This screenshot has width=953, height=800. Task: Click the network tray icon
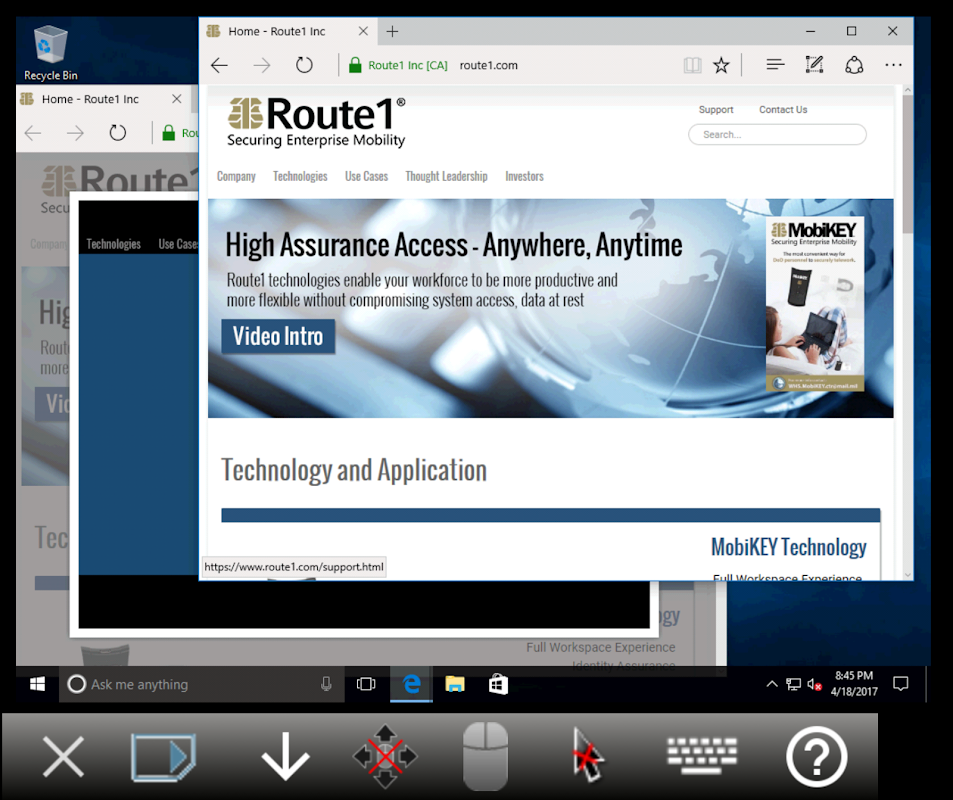793,684
